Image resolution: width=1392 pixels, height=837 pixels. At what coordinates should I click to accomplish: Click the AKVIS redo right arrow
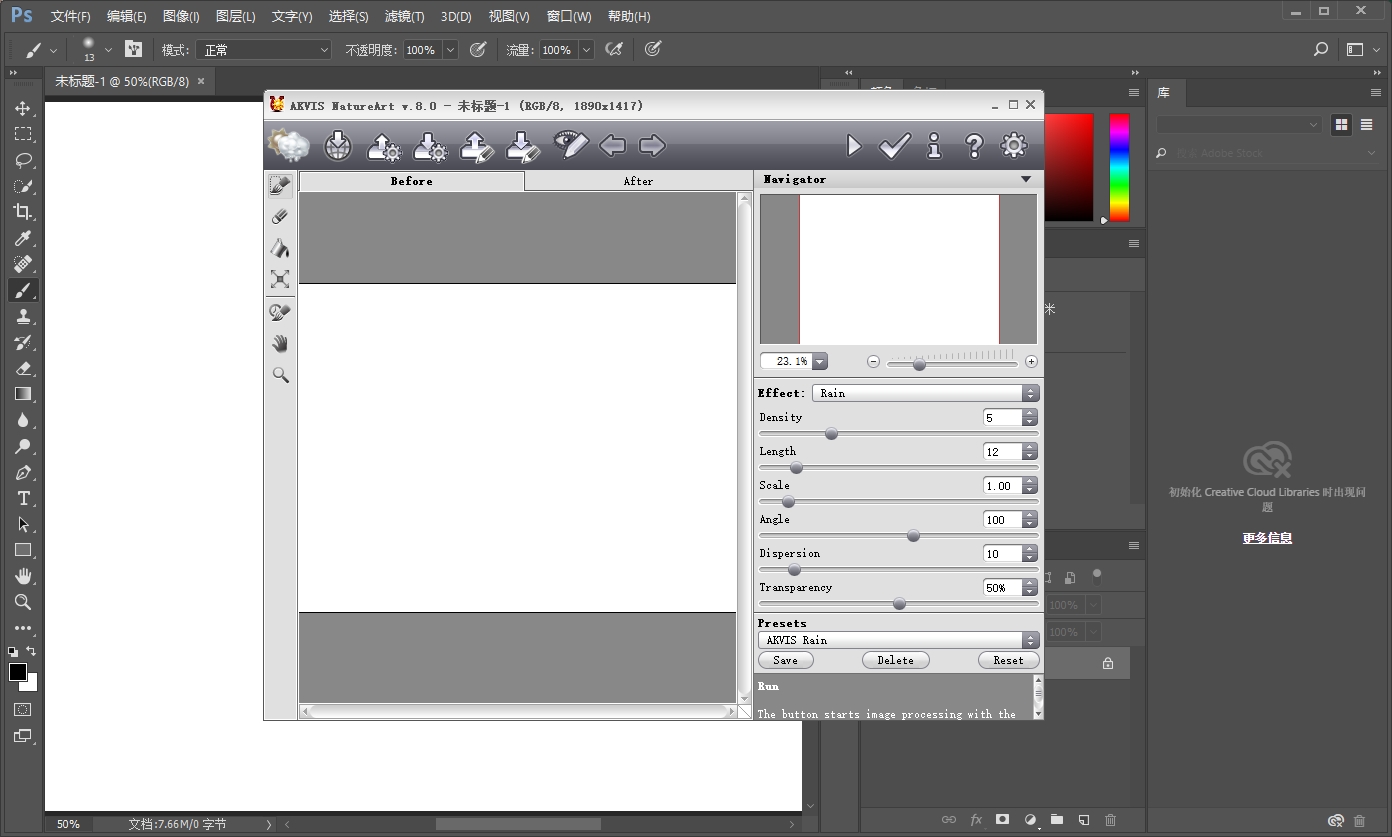point(652,146)
